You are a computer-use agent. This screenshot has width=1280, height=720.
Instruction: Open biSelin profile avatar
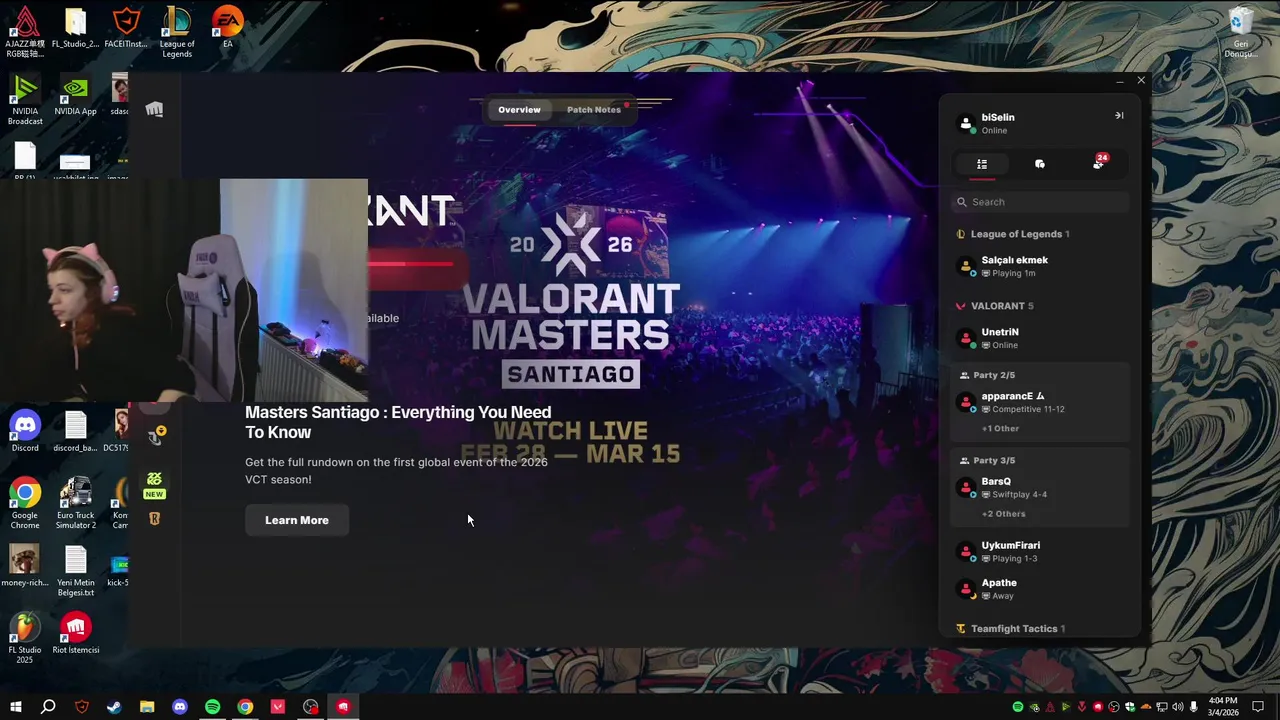click(966, 124)
